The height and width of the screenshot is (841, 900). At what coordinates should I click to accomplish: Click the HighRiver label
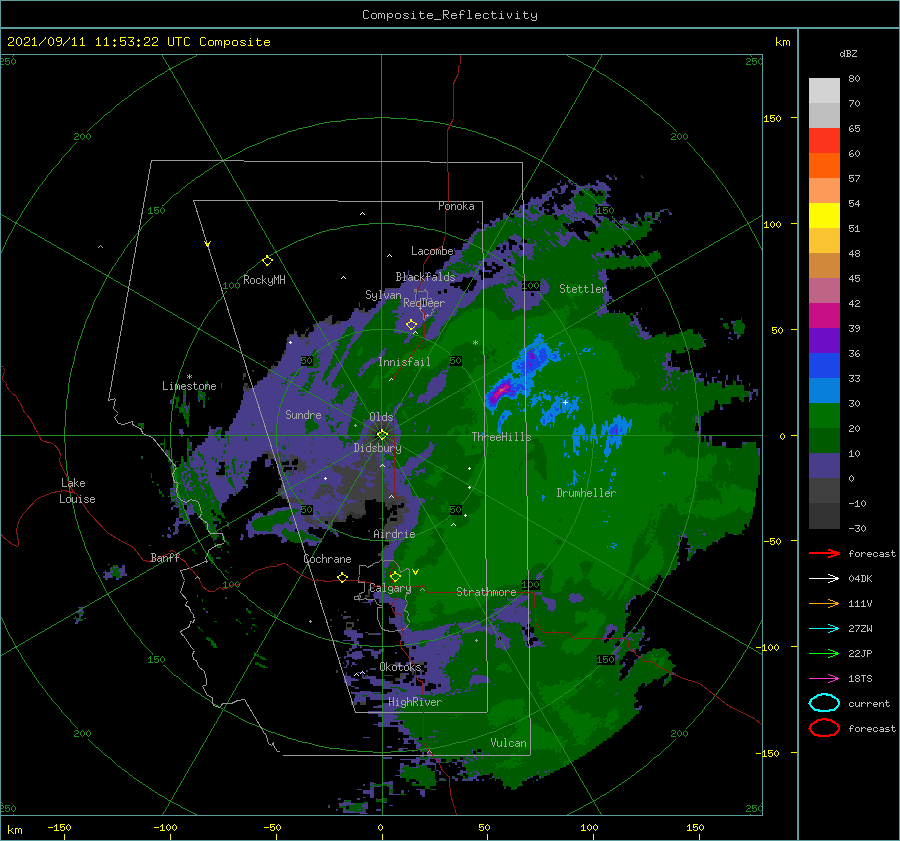coord(415,702)
